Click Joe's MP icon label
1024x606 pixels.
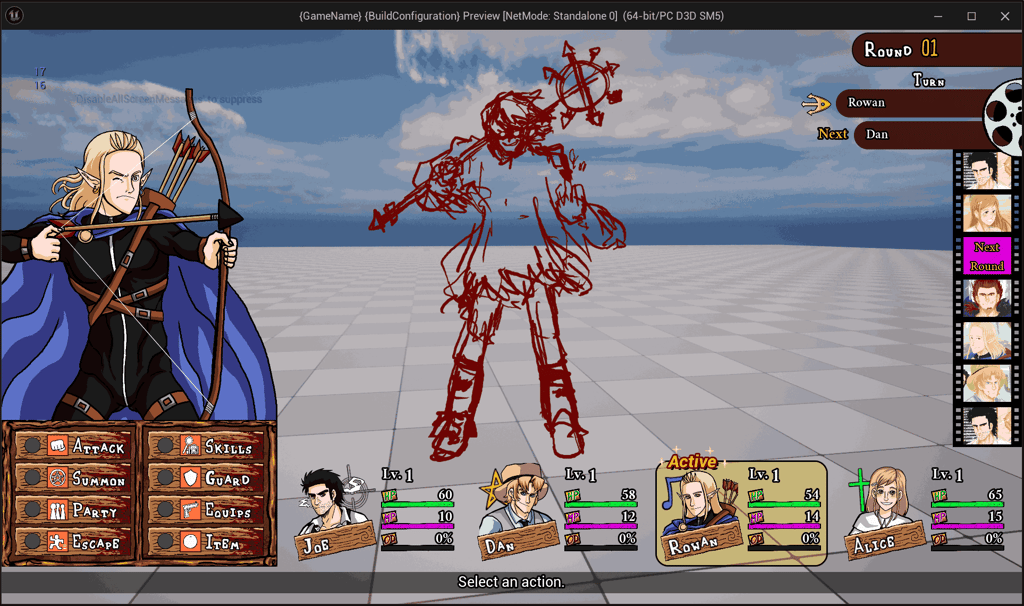(x=389, y=518)
